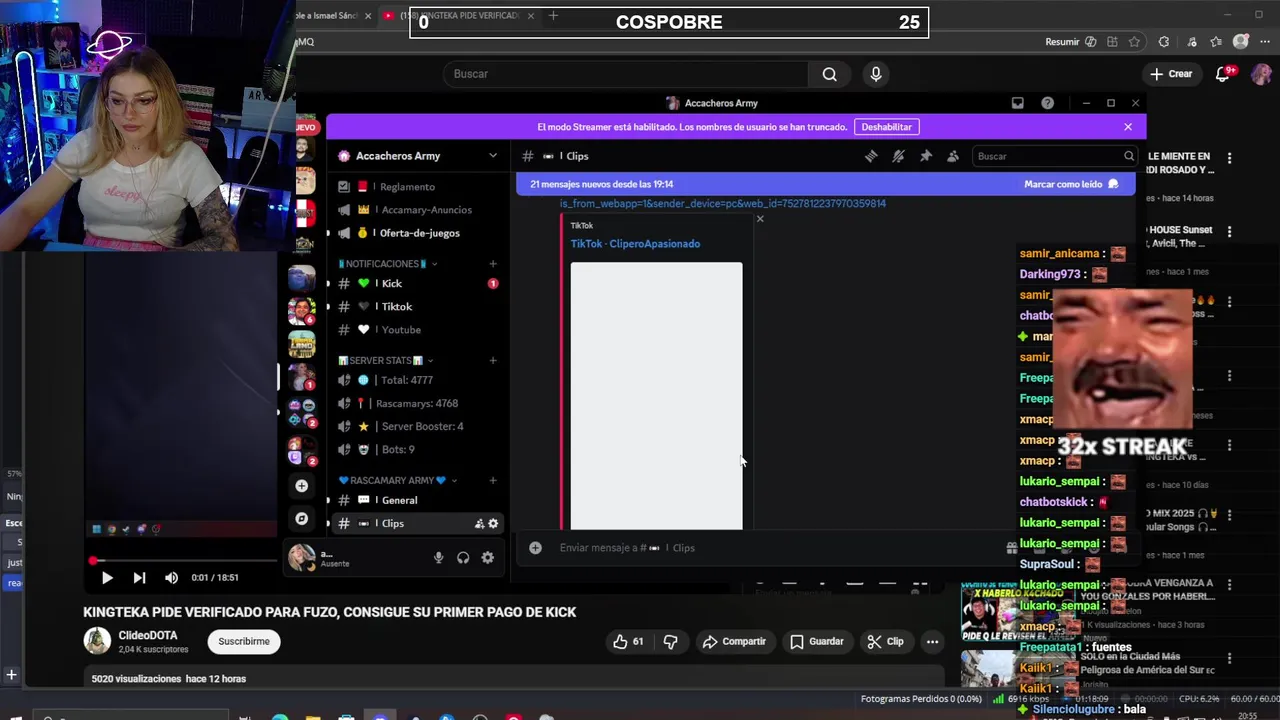Open Discord discover servers compass icon
Screen dimensions: 1280x720
click(x=301, y=518)
